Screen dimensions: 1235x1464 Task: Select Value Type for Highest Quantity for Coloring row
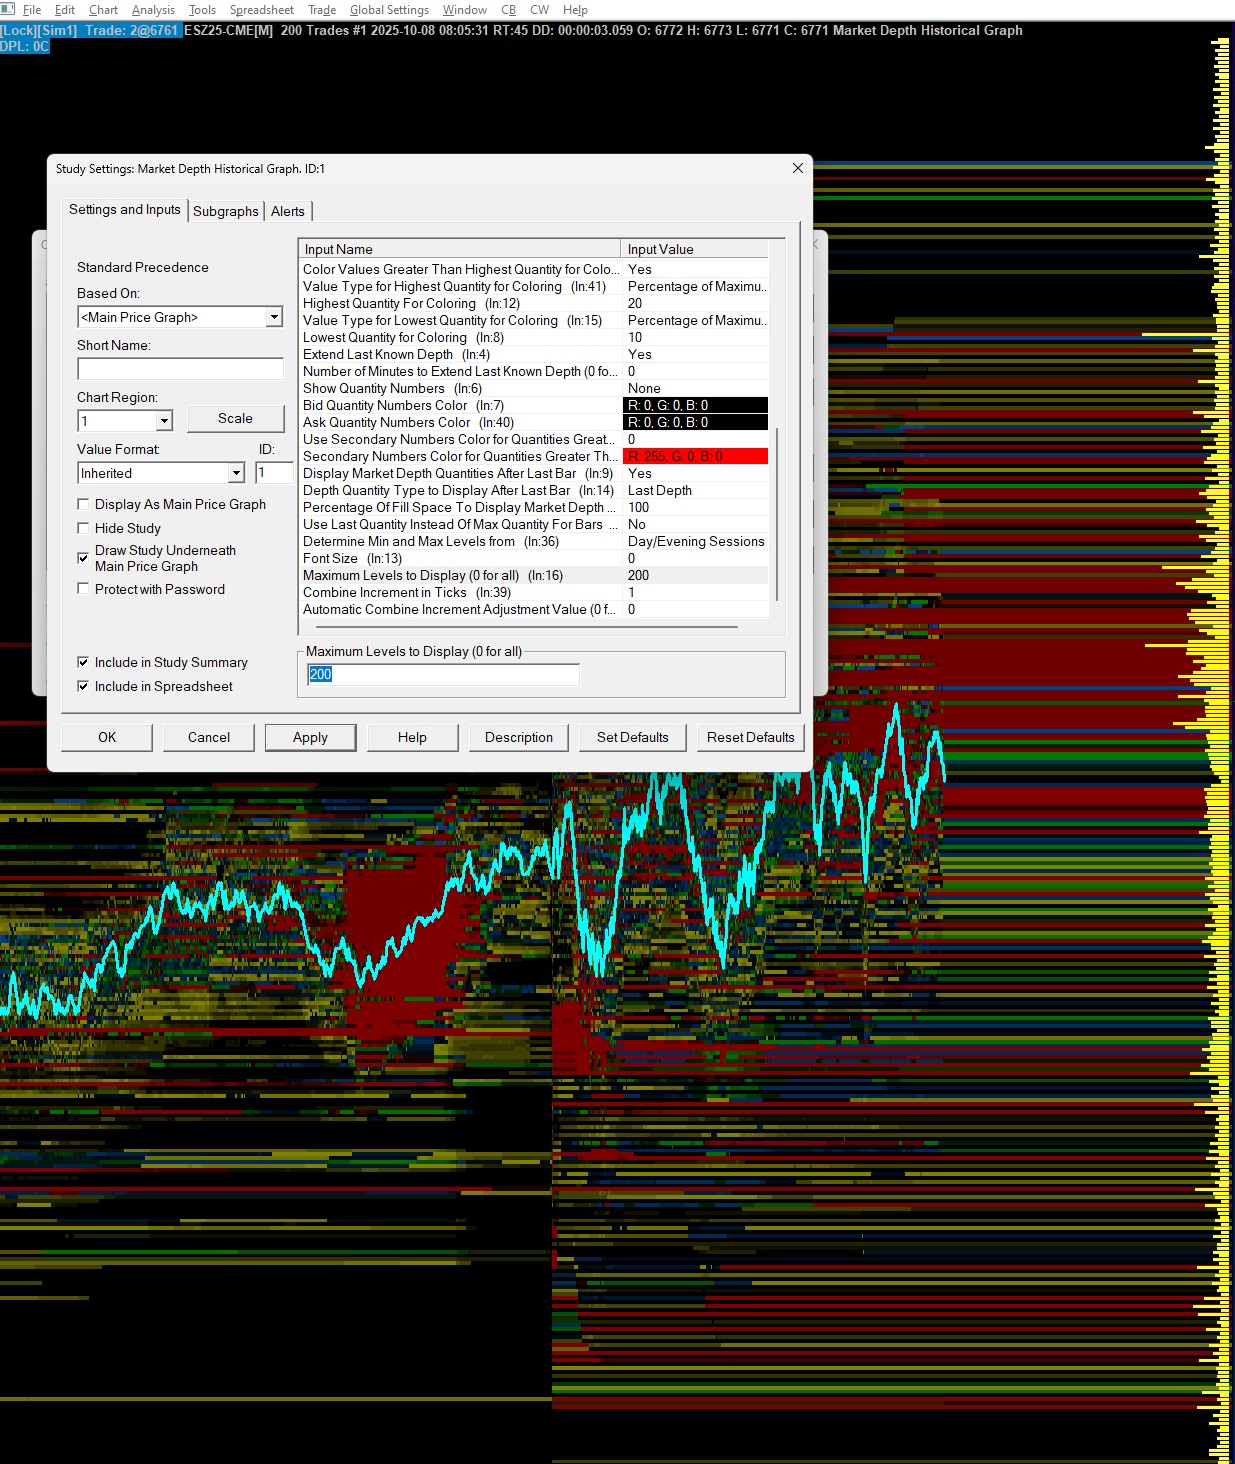[534, 286]
